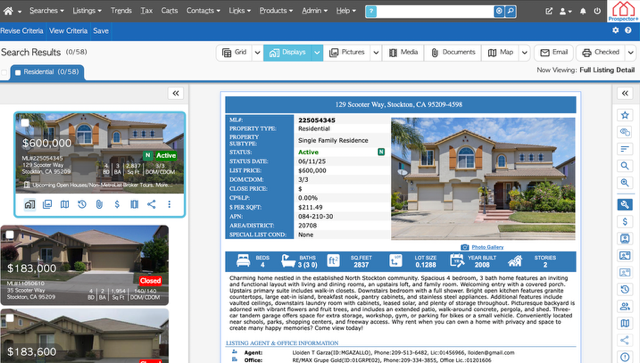Click the blue question mark search help icon
The image size is (640, 363).
[x=371, y=11]
